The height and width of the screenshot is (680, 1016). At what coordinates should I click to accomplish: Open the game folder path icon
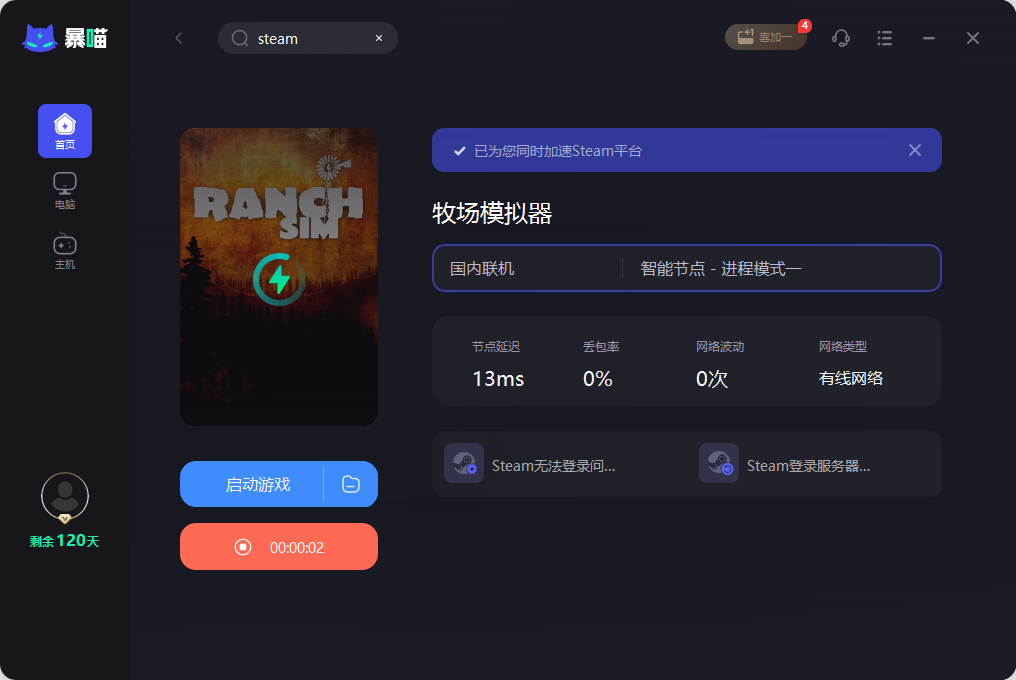pyautogui.click(x=351, y=484)
